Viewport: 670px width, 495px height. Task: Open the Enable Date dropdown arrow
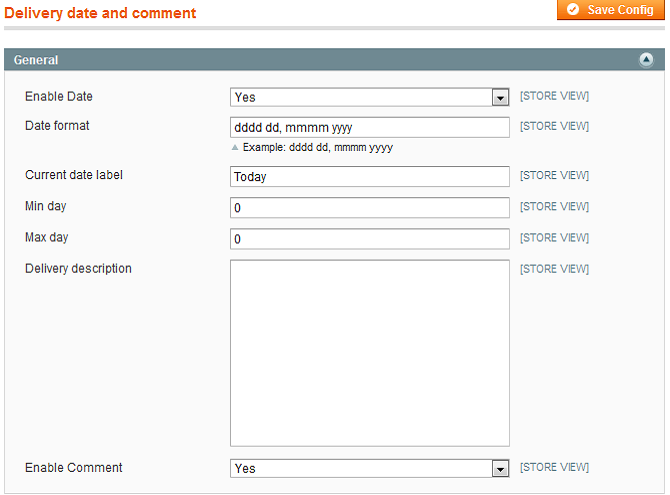(500, 98)
